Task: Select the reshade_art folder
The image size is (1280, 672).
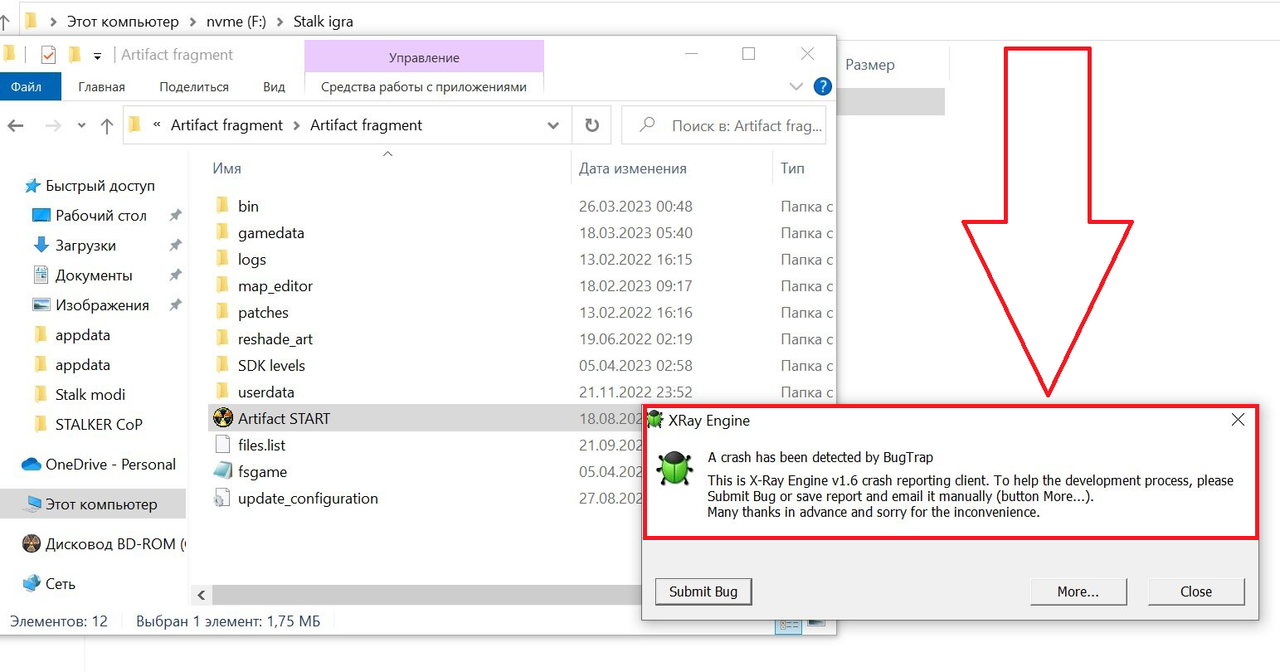Action: (275, 339)
